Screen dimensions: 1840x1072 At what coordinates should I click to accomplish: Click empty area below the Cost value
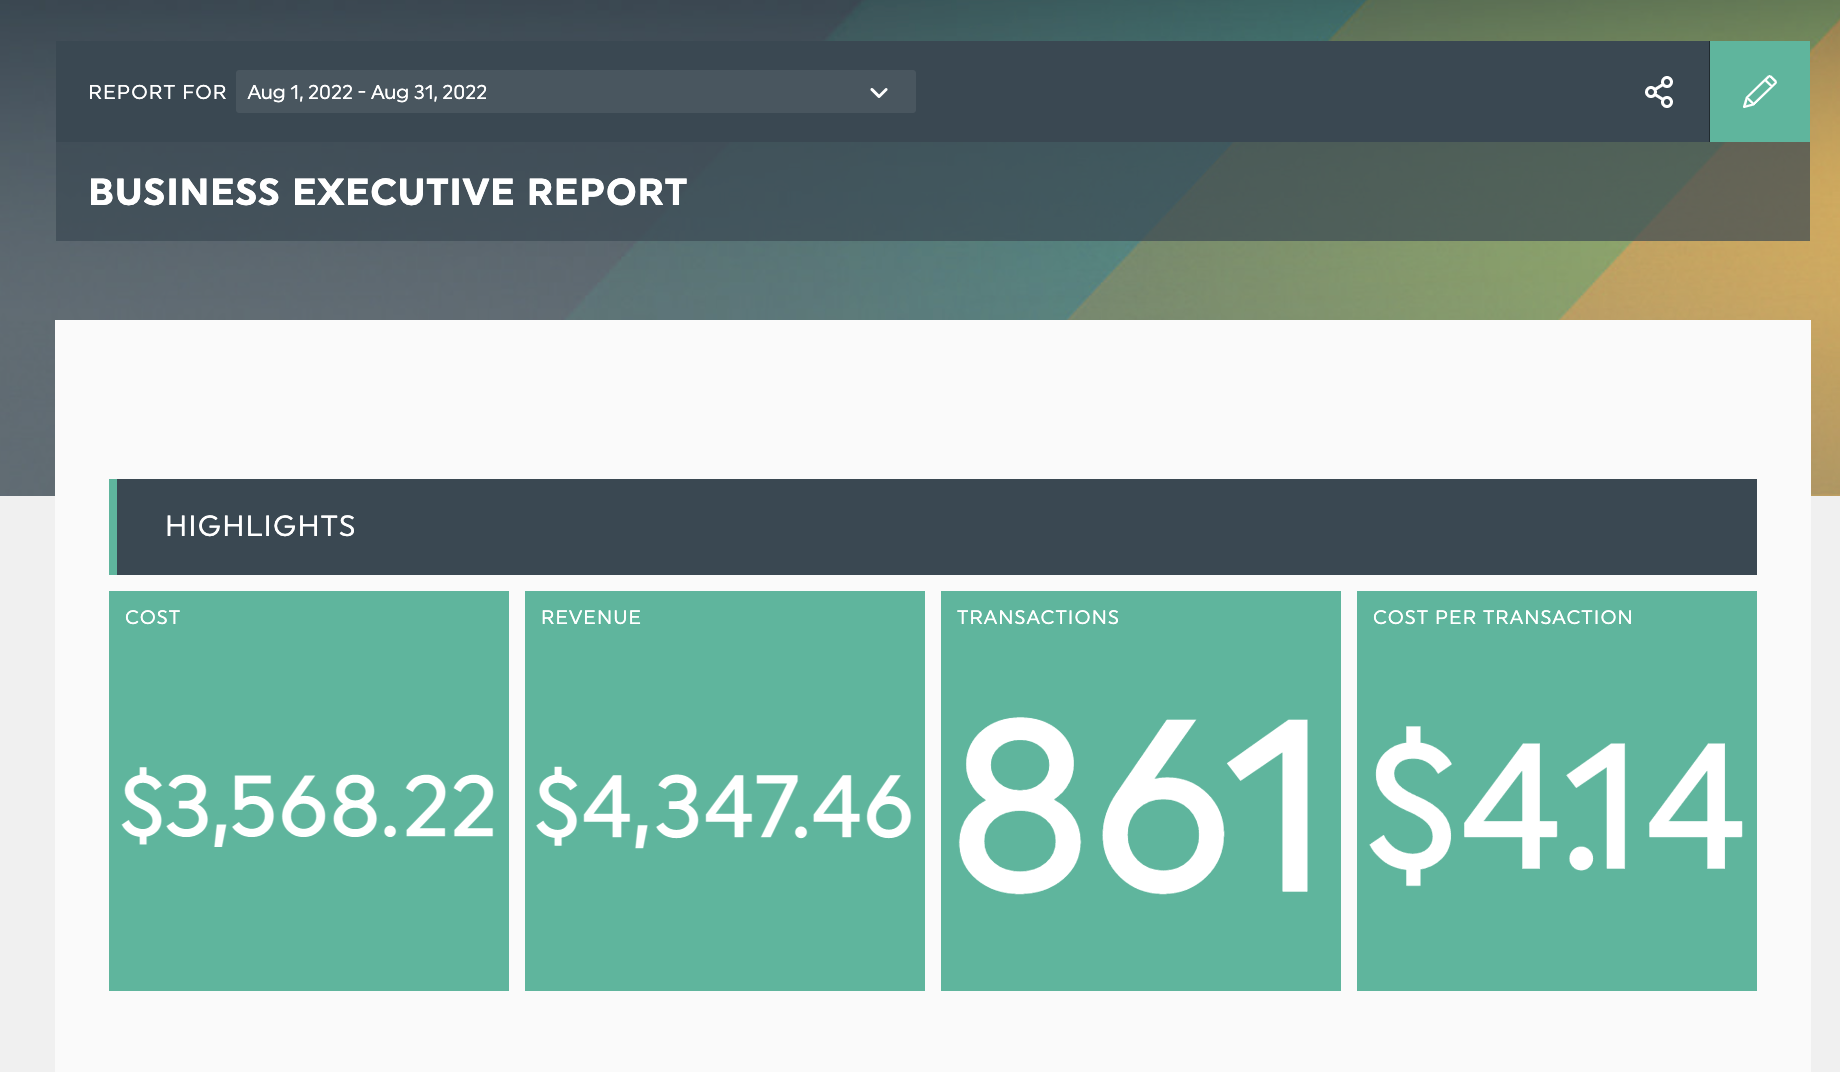click(308, 930)
